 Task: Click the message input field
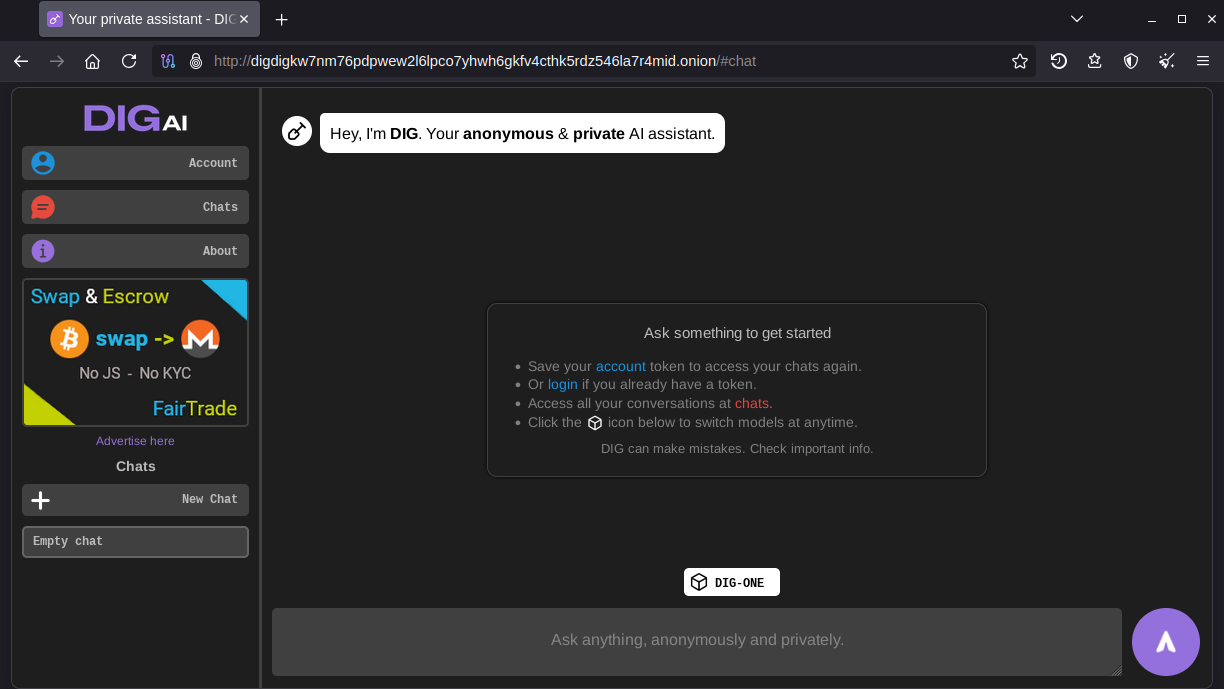pyautogui.click(x=697, y=641)
